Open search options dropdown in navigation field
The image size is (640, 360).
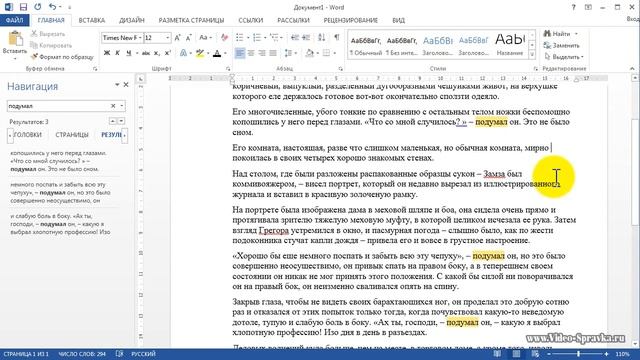122,106
